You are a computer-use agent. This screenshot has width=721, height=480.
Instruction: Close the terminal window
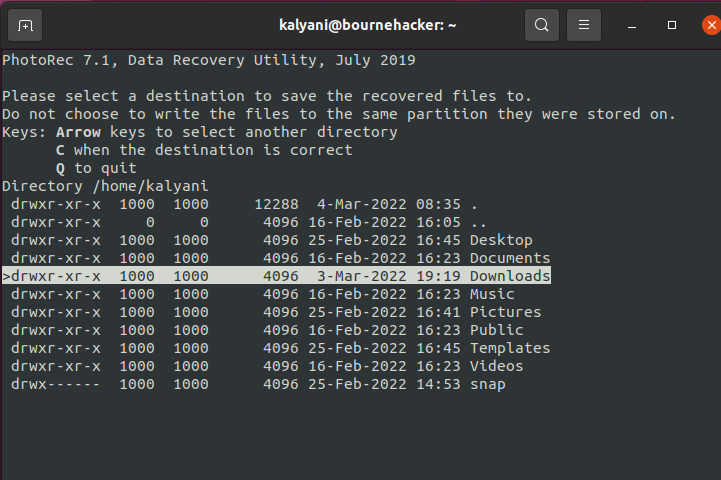(711, 25)
